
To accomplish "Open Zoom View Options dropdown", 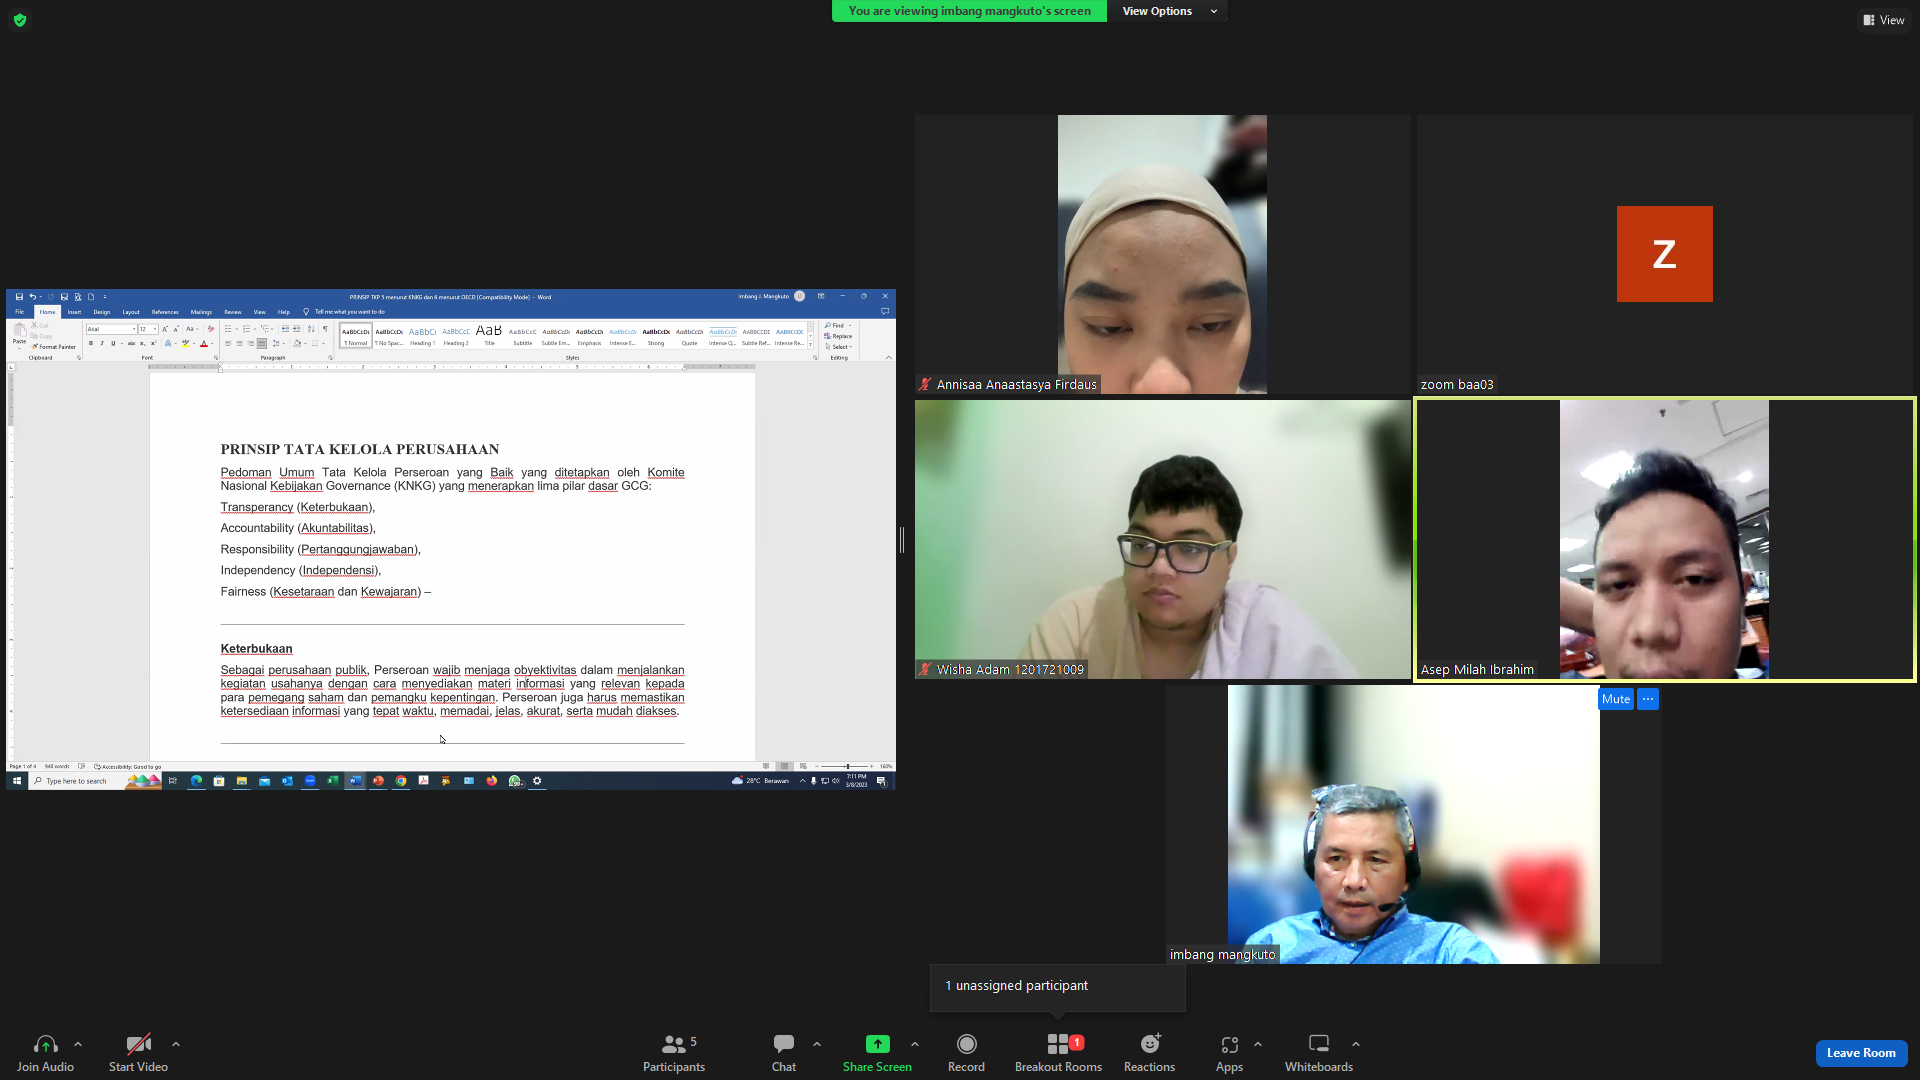I will [1168, 11].
